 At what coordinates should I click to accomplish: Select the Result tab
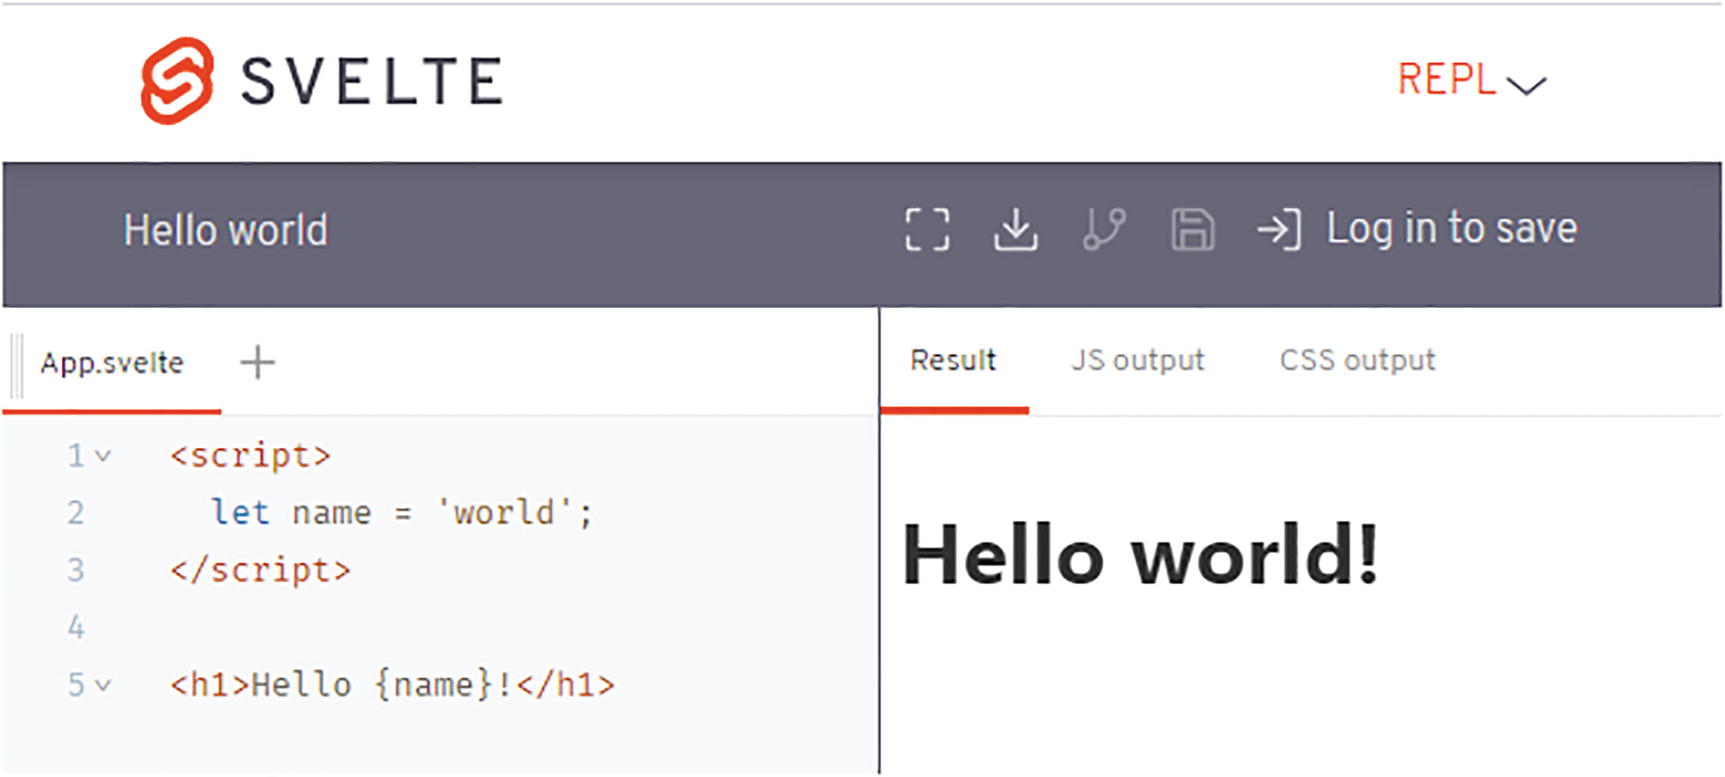click(x=953, y=360)
